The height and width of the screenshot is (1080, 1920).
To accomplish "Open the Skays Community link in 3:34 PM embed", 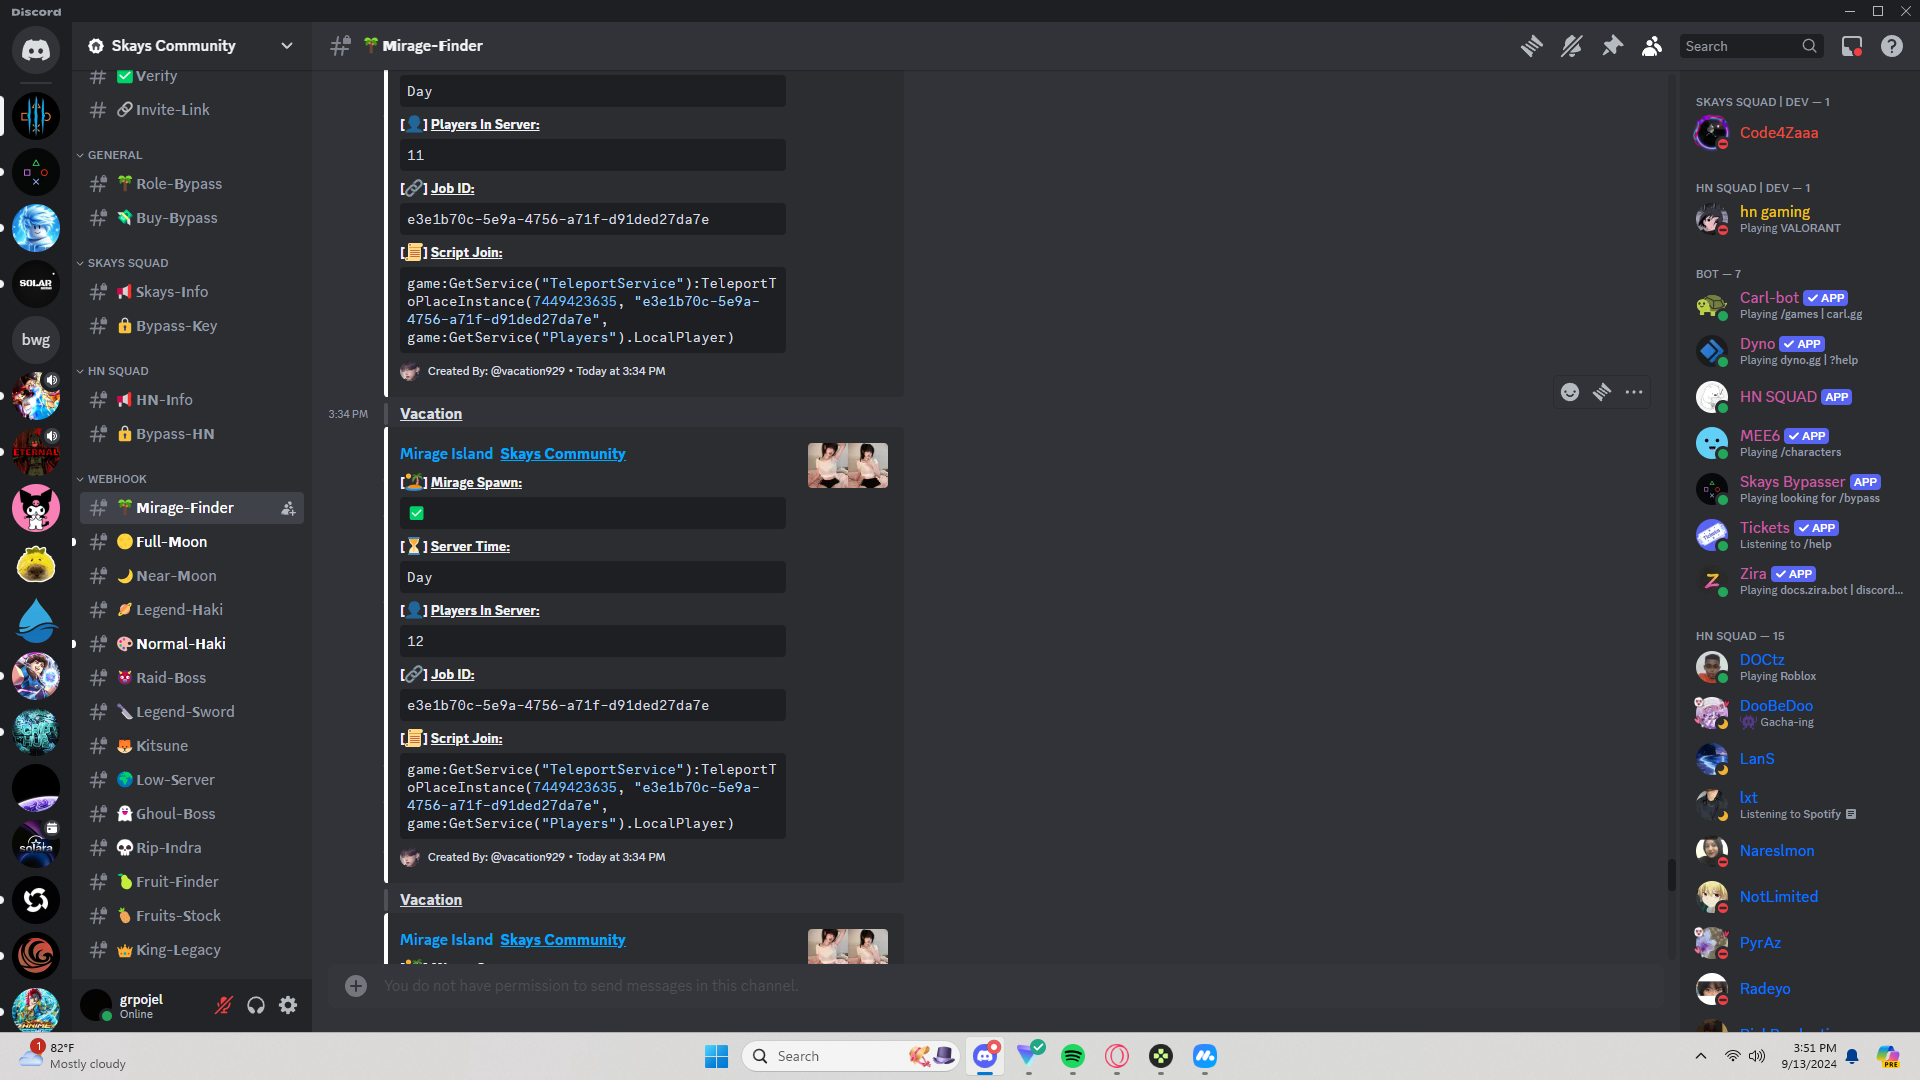I will pyautogui.click(x=563, y=454).
